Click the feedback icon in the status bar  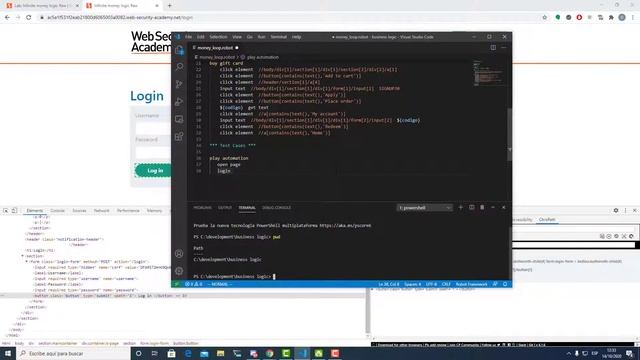pyautogui.click(x=495, y=284)
